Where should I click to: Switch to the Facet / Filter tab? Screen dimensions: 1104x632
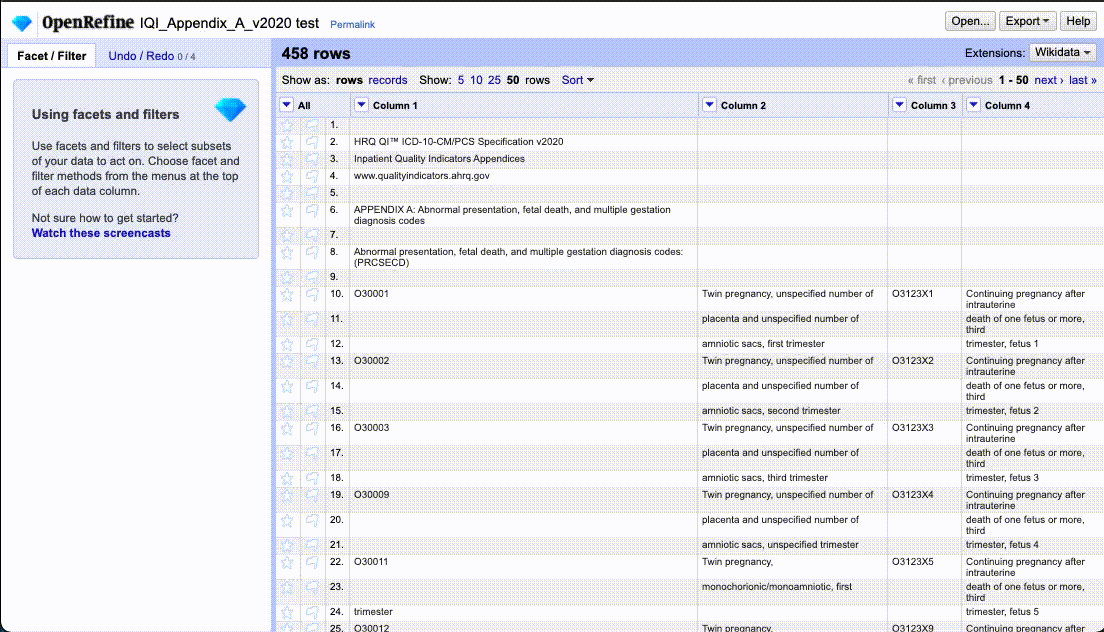pos(51,56)
